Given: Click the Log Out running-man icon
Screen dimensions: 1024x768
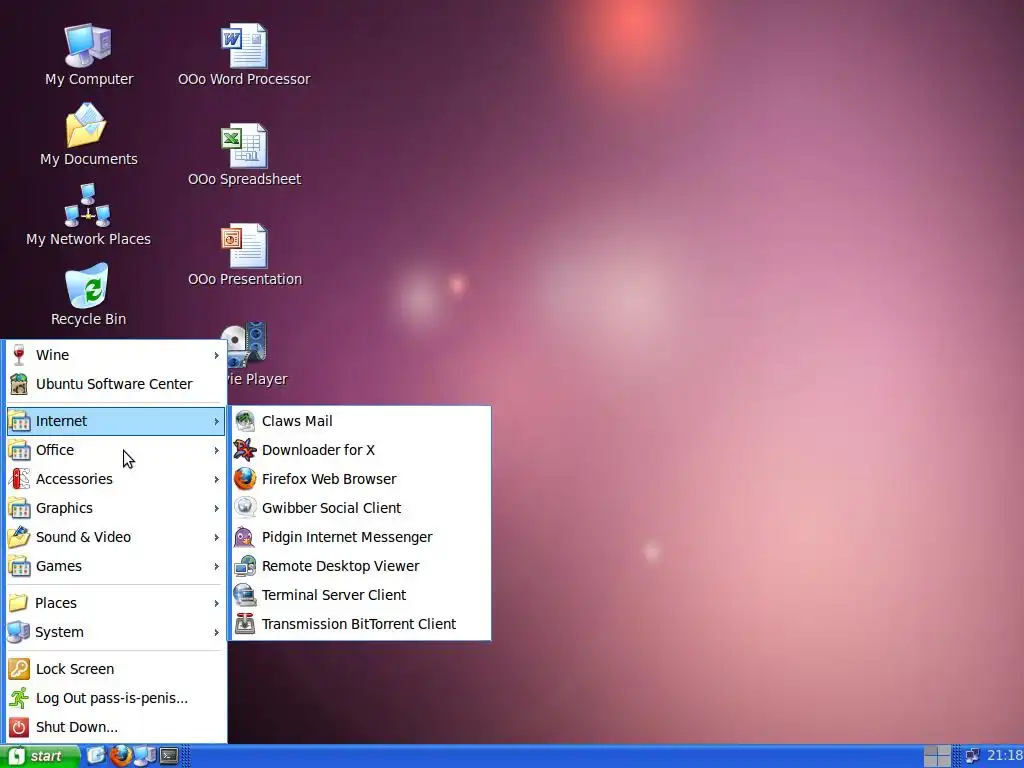Looking at the screenshot, I should [19, 698].
